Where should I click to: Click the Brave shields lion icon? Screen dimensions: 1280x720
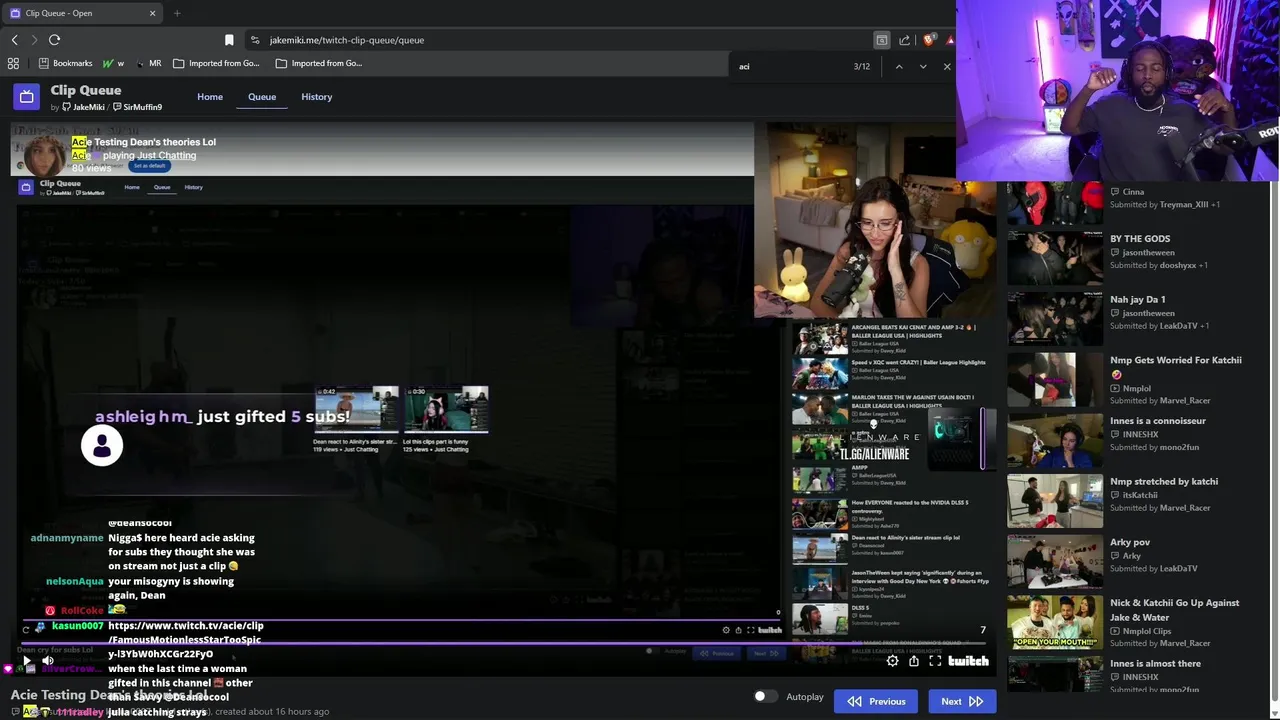coord(929,40)
